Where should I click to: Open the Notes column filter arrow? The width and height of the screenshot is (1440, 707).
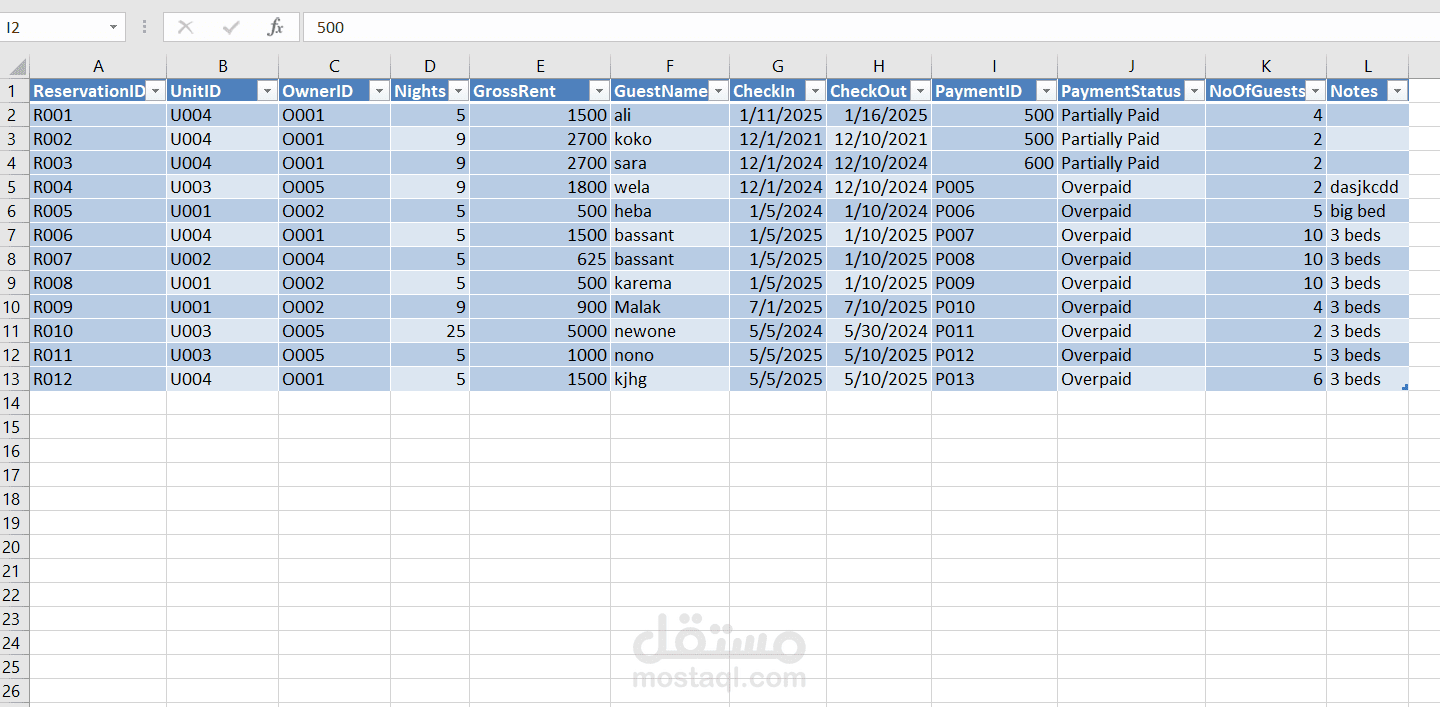tap(1397, 91)
